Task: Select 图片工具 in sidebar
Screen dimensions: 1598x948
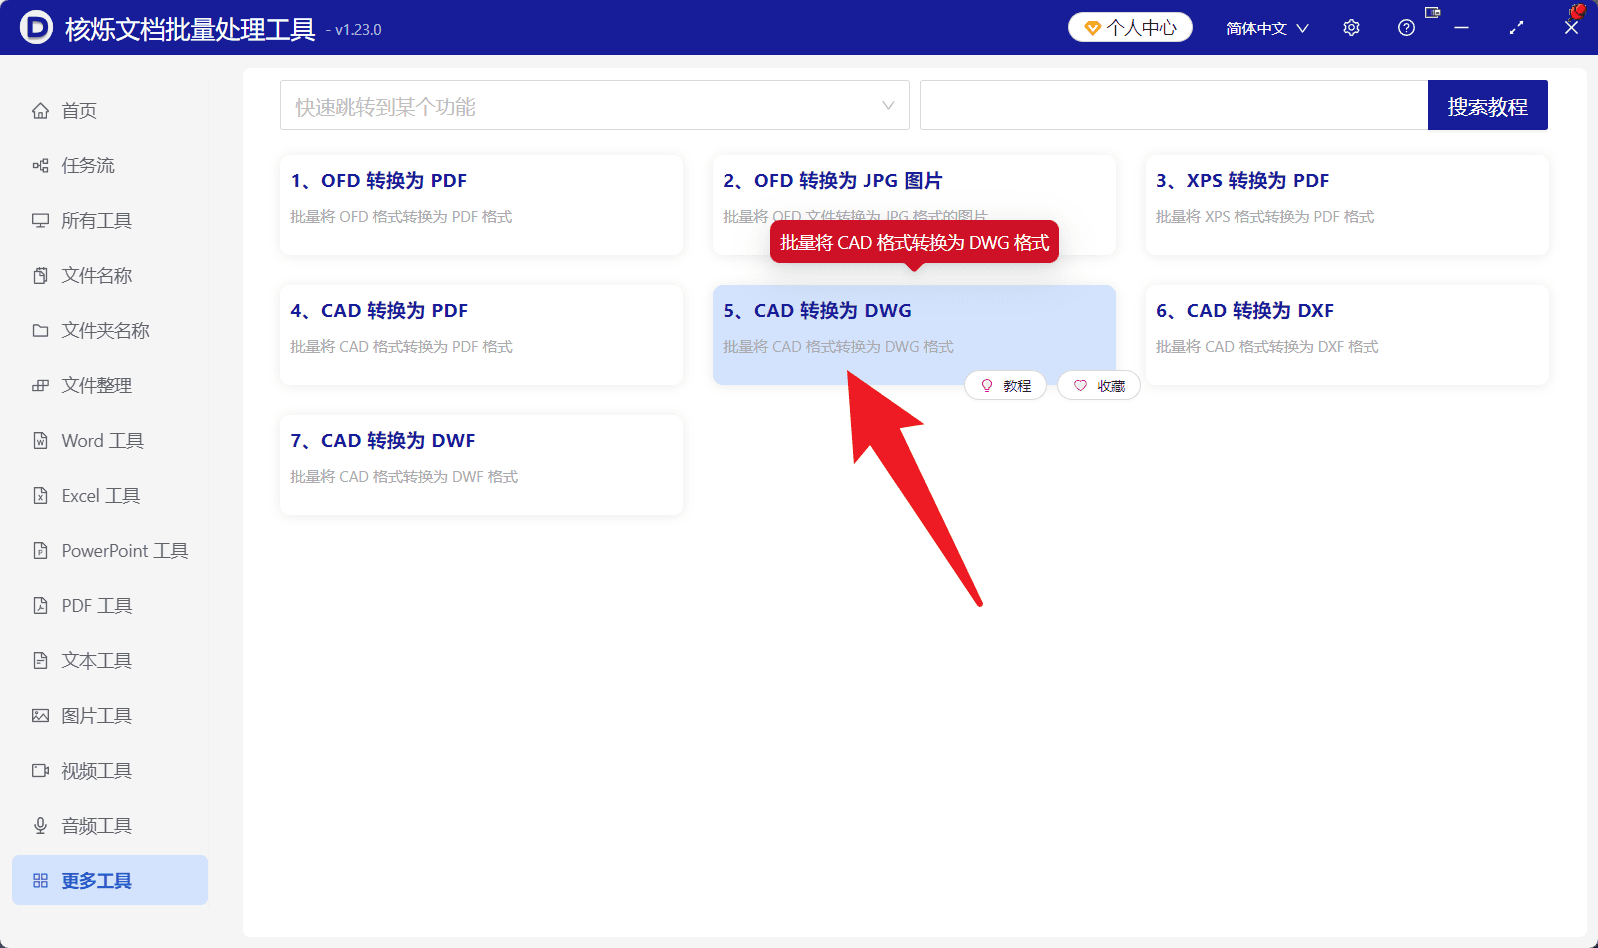Action: [x=110, y=716]
